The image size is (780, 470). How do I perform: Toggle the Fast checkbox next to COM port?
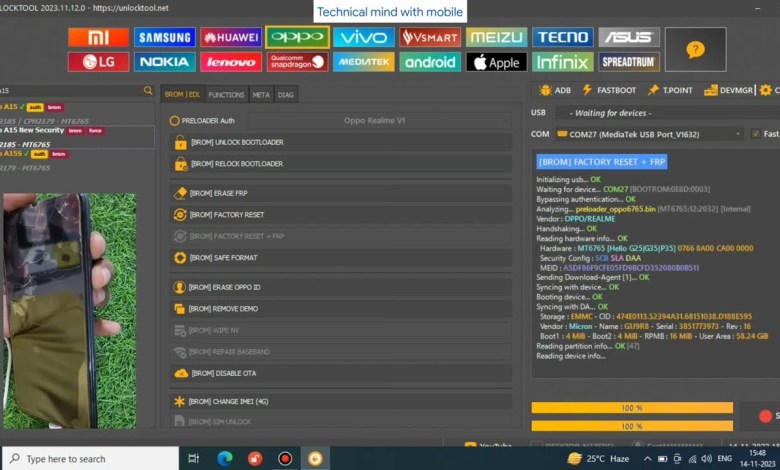[756, 134]
